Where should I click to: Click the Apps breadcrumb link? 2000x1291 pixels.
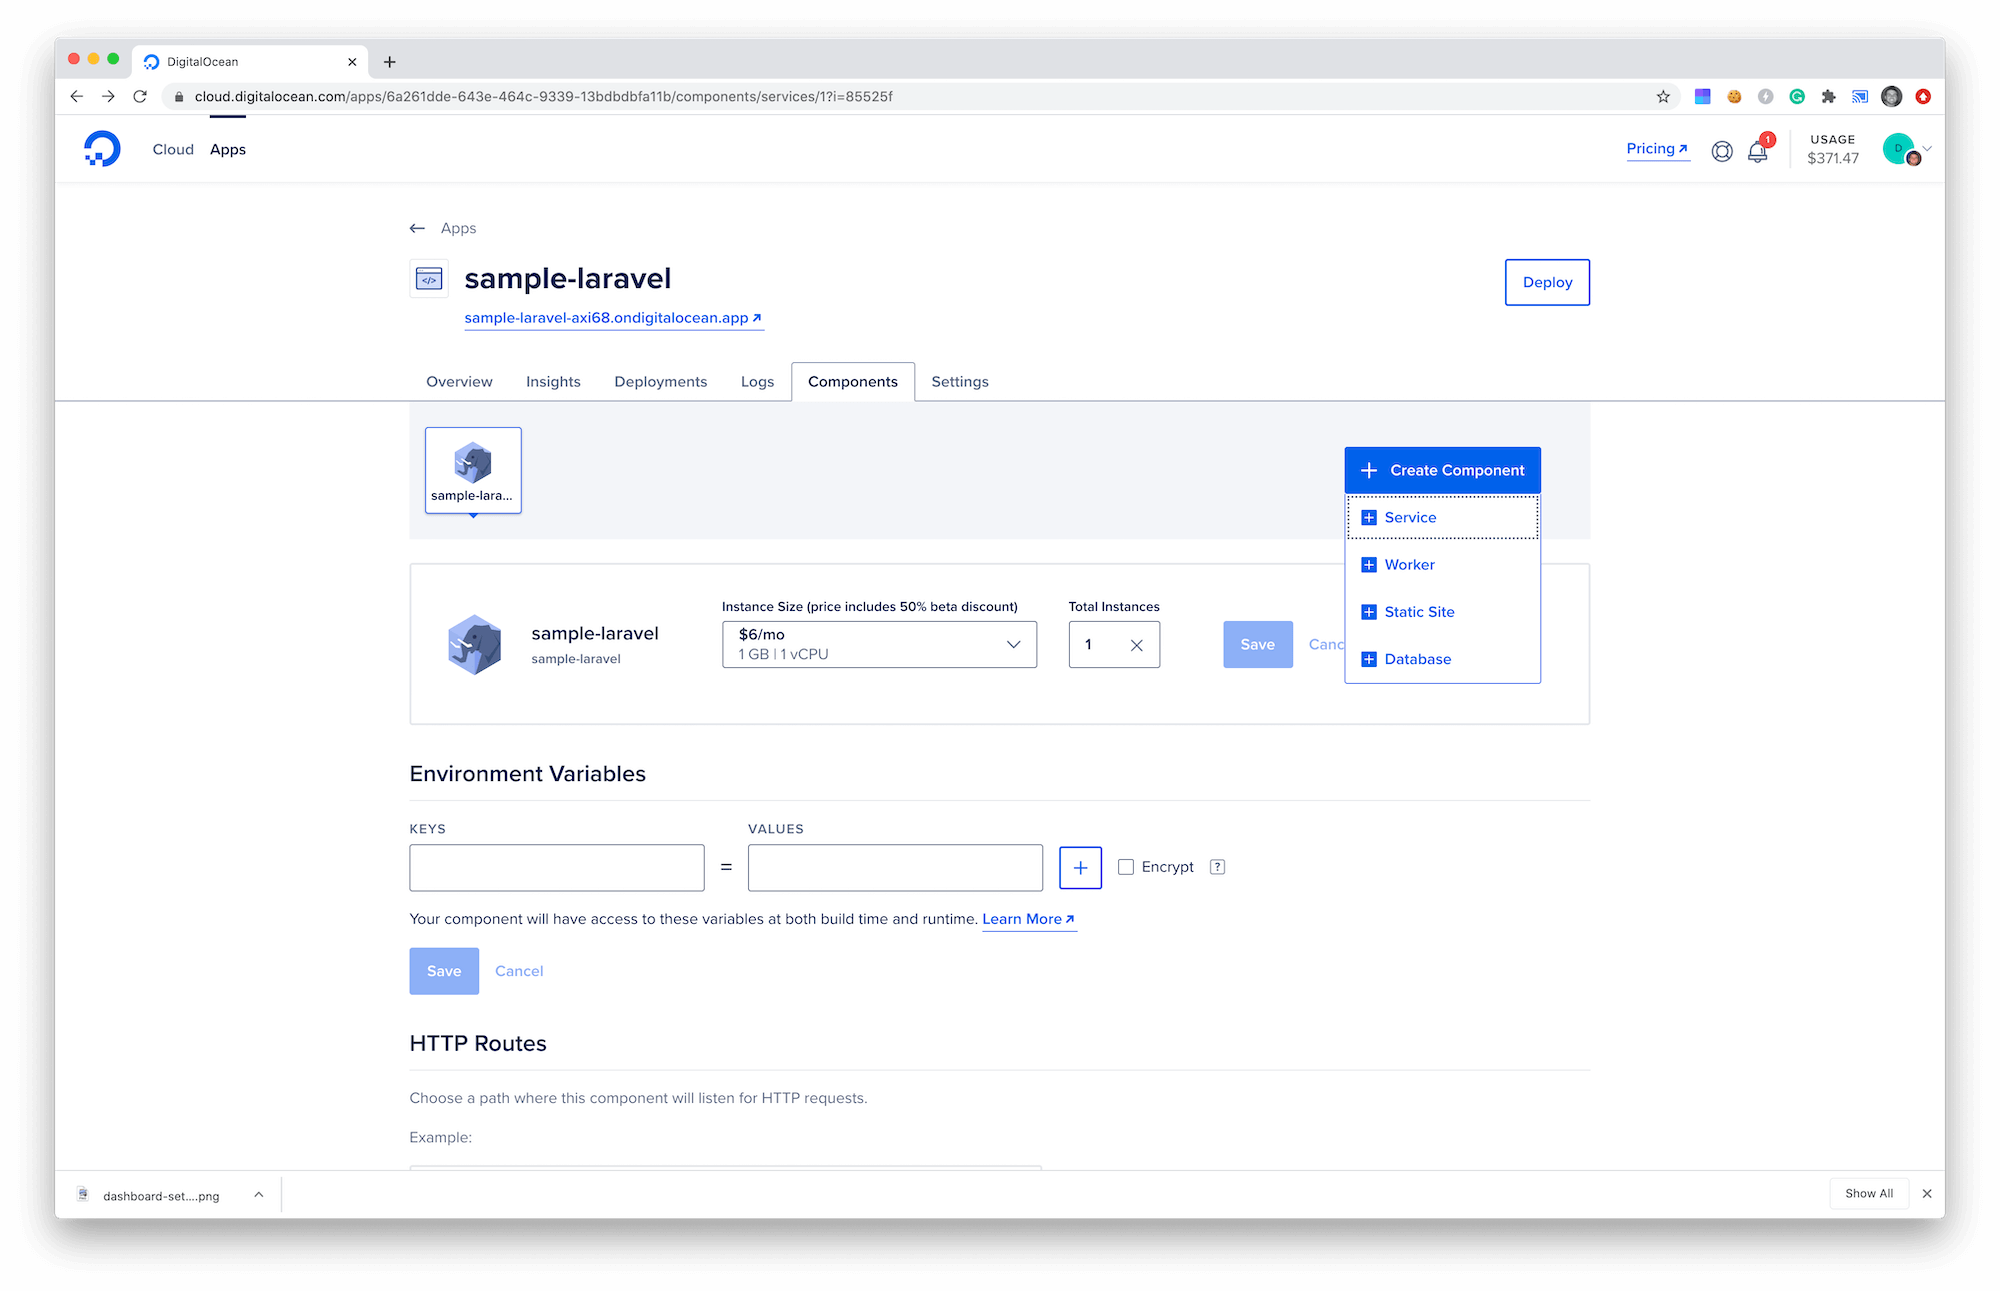(458, 228)
